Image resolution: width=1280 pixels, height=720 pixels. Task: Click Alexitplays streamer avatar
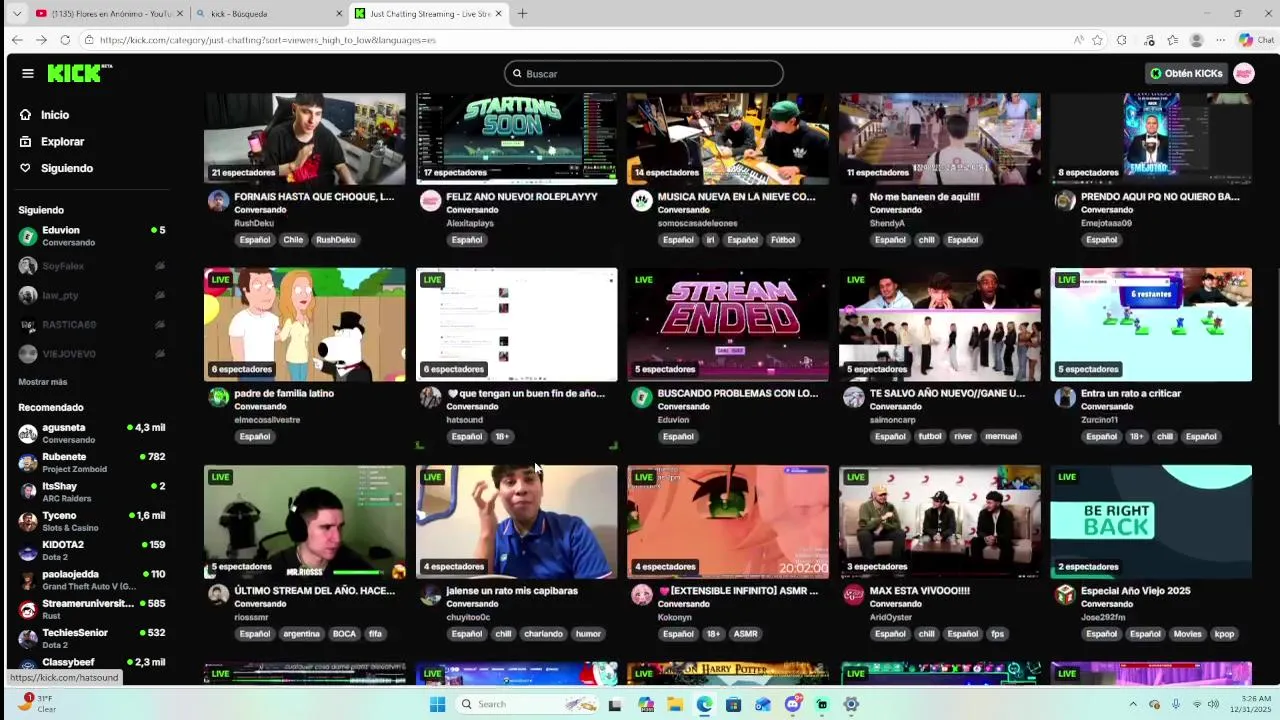(430, 201)
